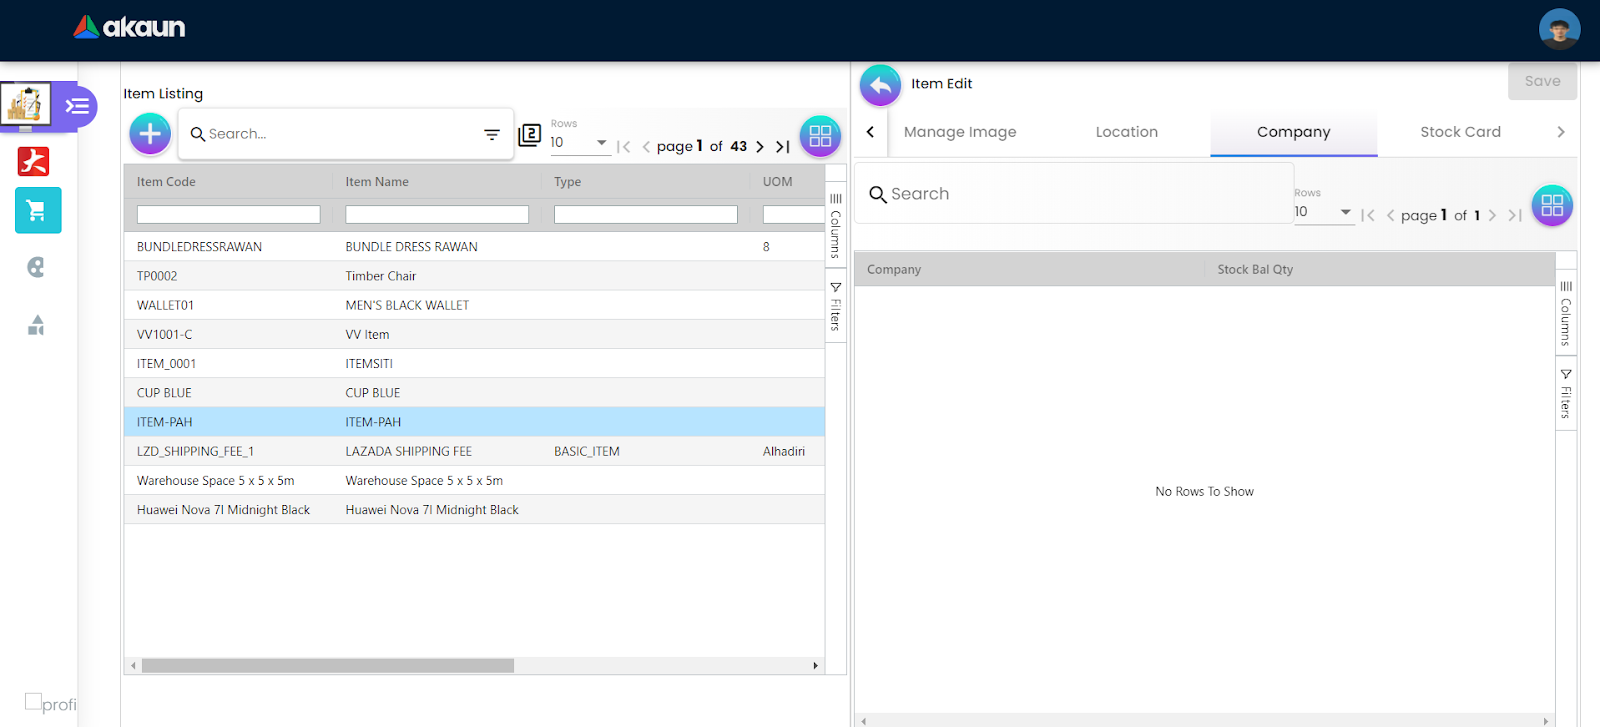Toggle the Filters side panel in Item Listing
Viewport: 1600px width, 727px height.
click(836, 306)
